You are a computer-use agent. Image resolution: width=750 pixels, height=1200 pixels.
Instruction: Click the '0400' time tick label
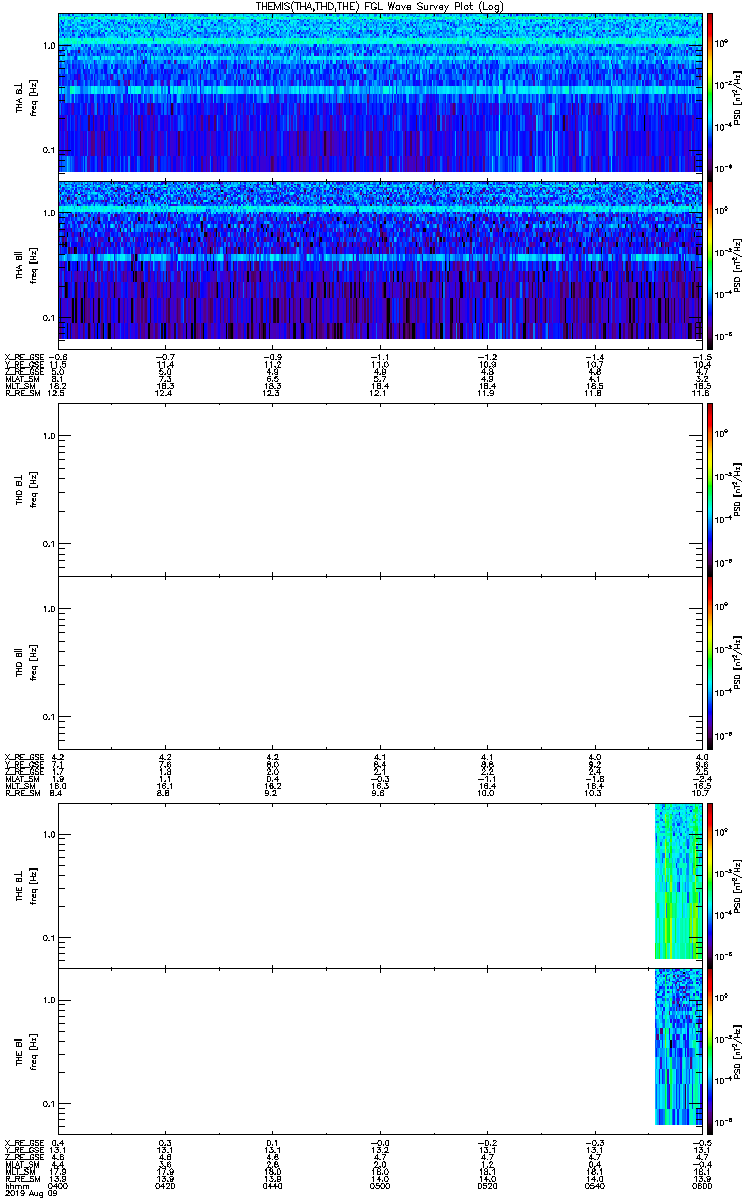58,1185
